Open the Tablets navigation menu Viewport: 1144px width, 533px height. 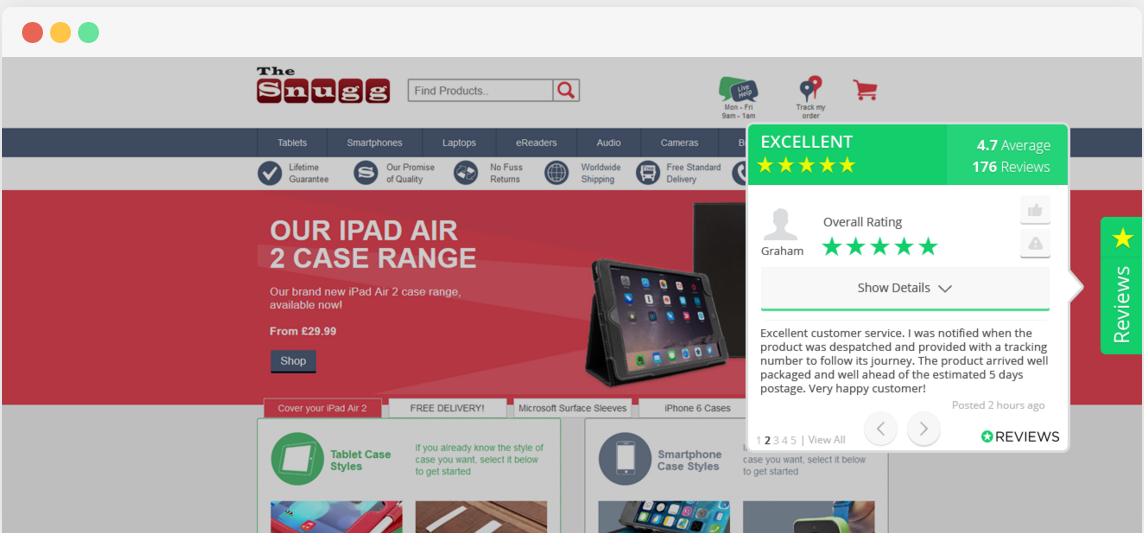292,143
